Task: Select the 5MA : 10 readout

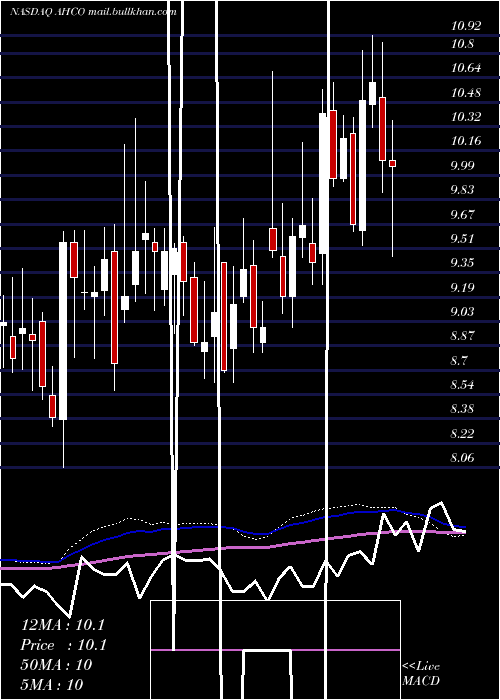Action: click(52, 684)
